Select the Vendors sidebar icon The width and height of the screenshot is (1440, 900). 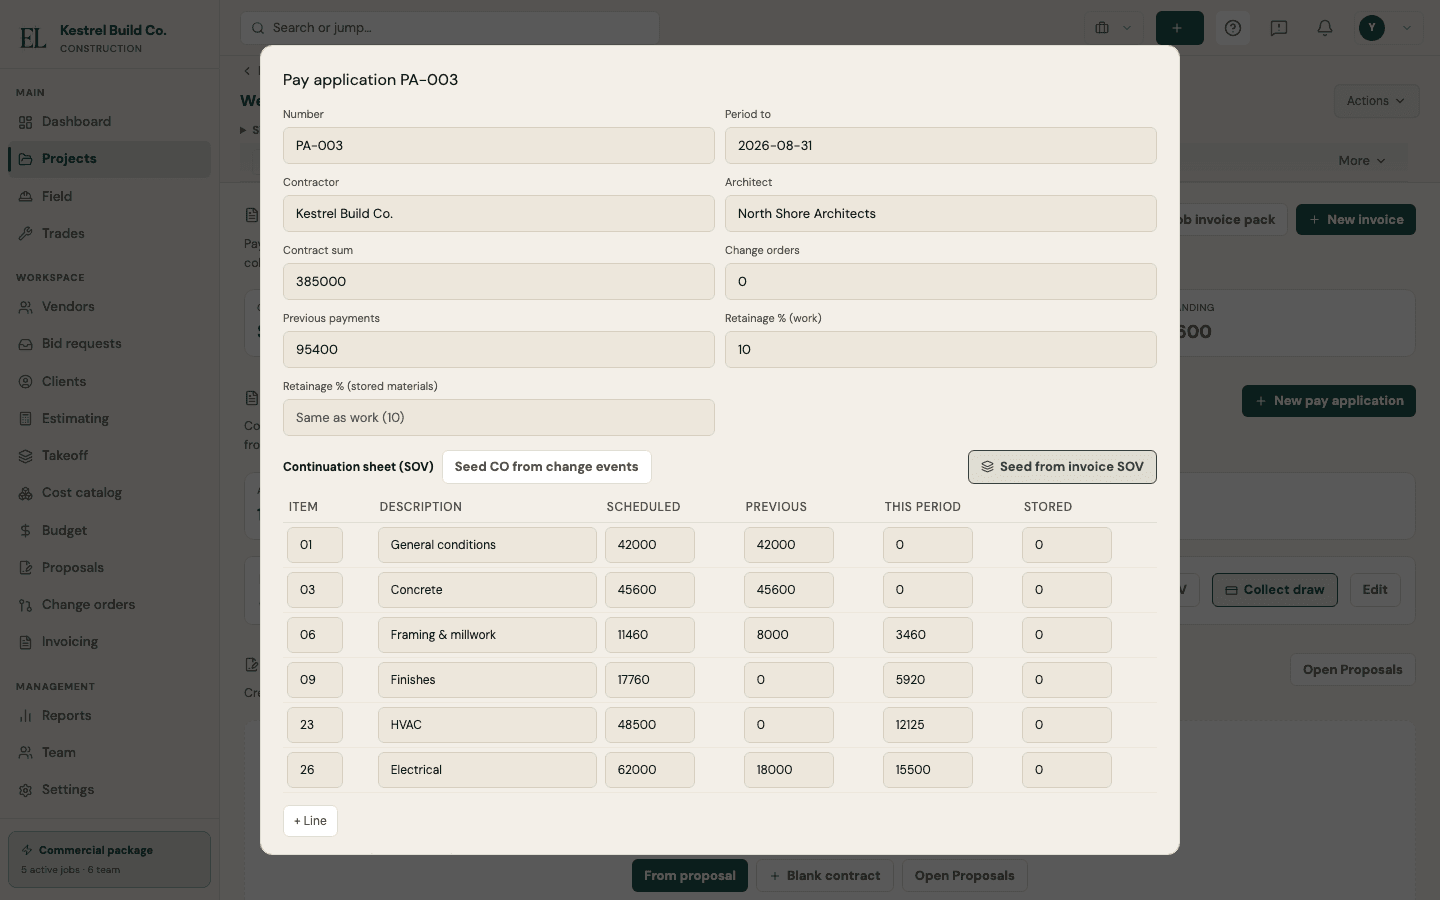coord(25,307)
